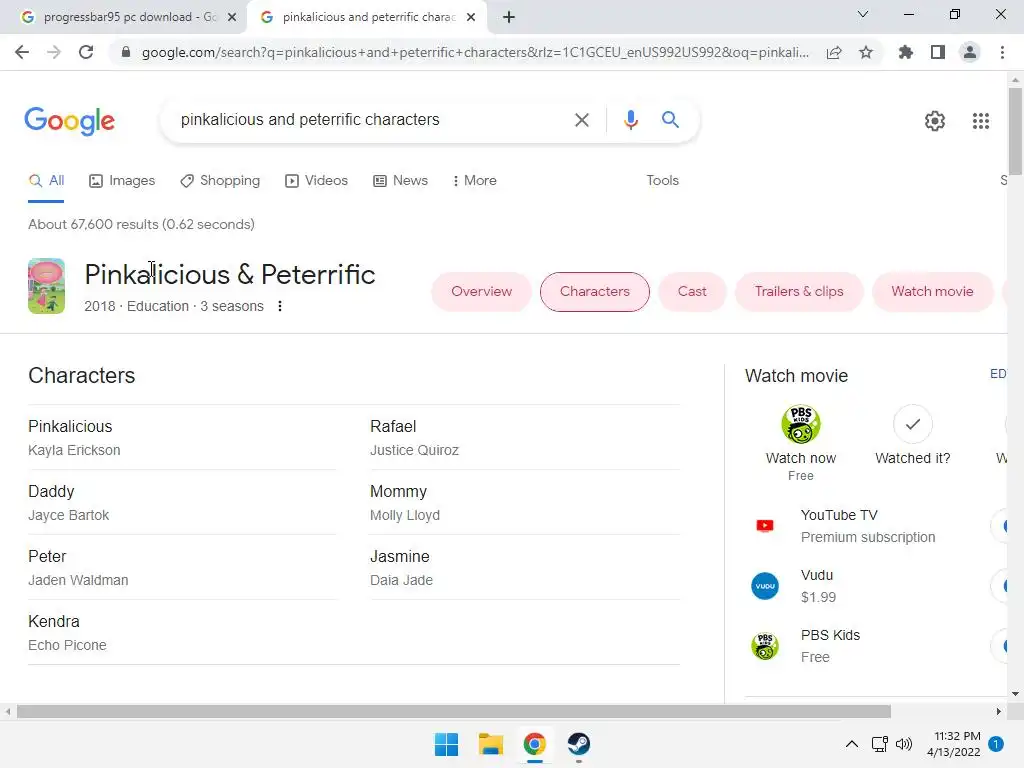Select the Shopping search tab
The height and width of the screenshot is (768, 1024).
coord(220,181)
